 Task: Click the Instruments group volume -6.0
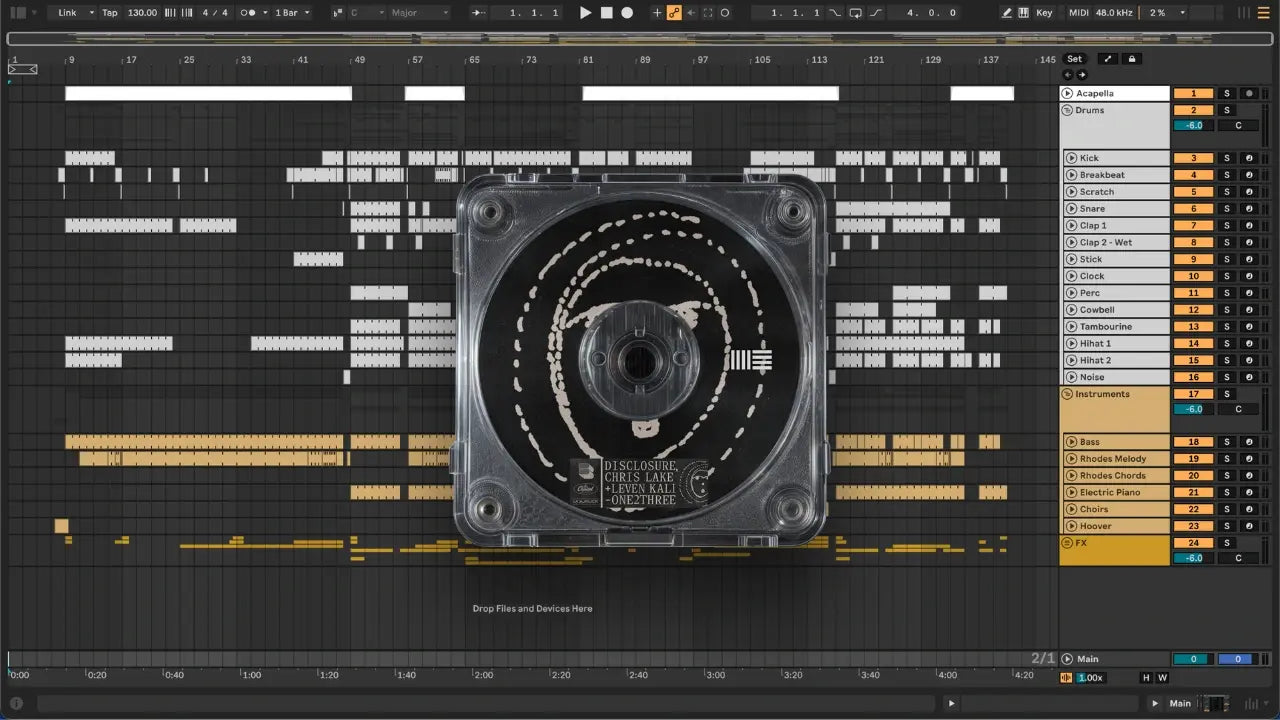click(x=1193, y=409)
